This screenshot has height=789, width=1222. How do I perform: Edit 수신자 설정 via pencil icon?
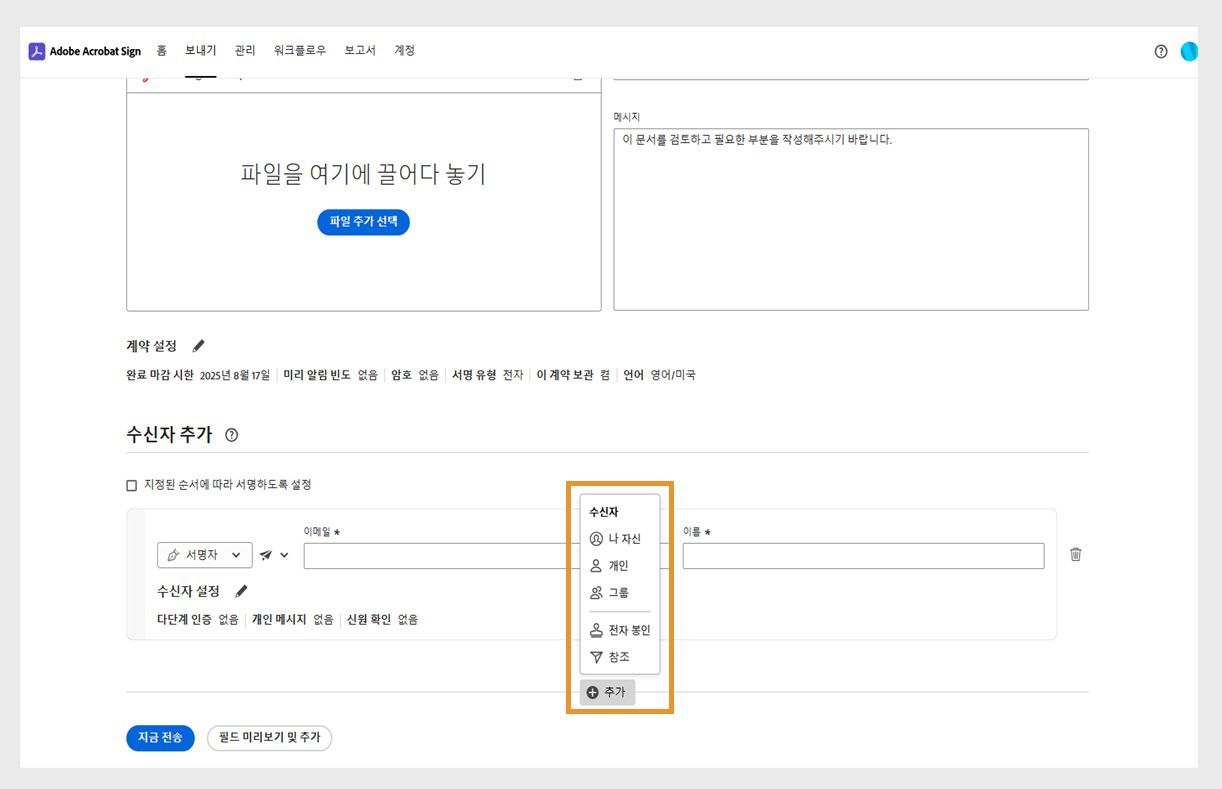[240, 591]
